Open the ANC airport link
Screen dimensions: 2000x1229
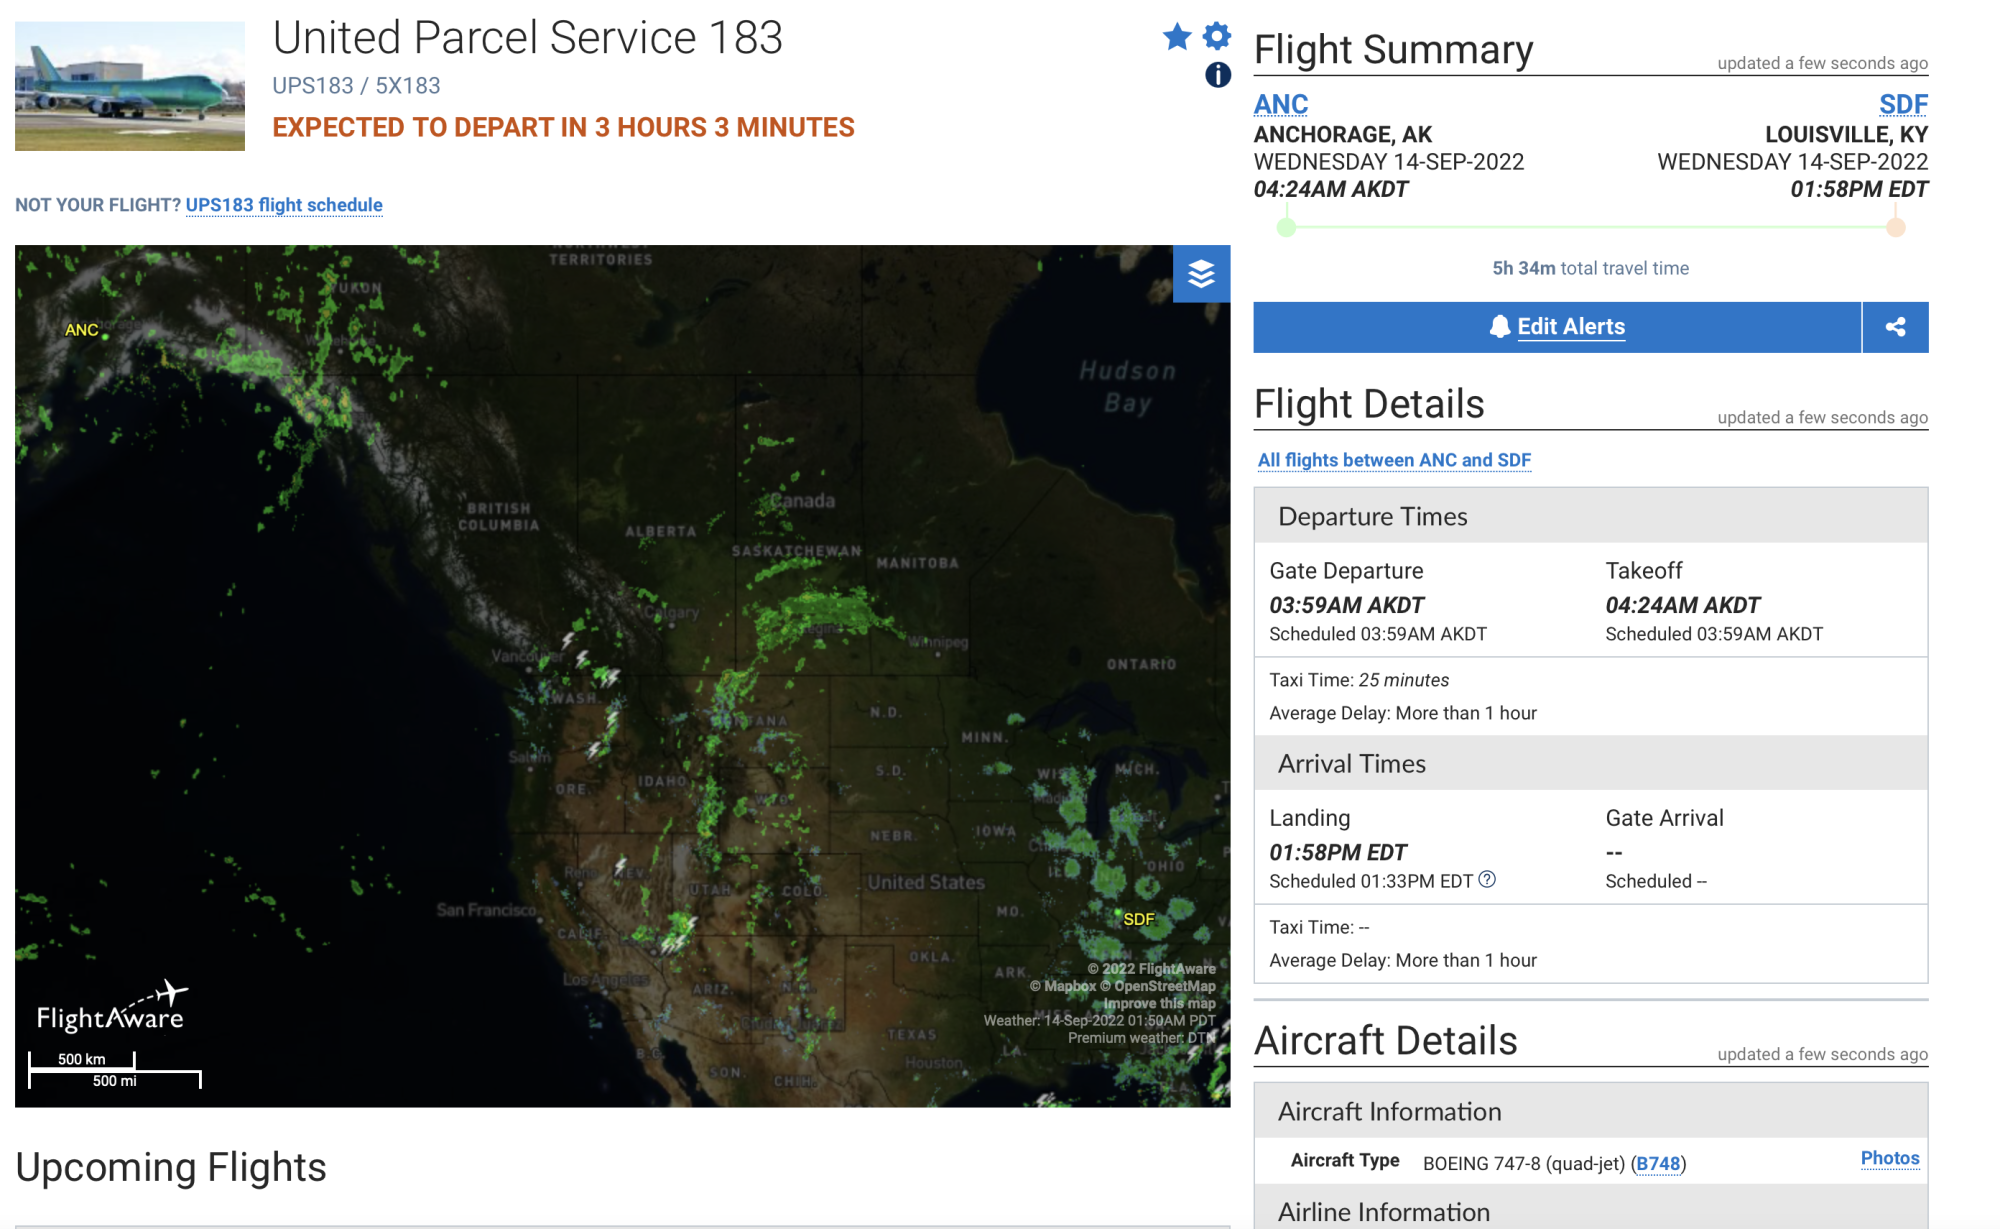click(1280, 104)
